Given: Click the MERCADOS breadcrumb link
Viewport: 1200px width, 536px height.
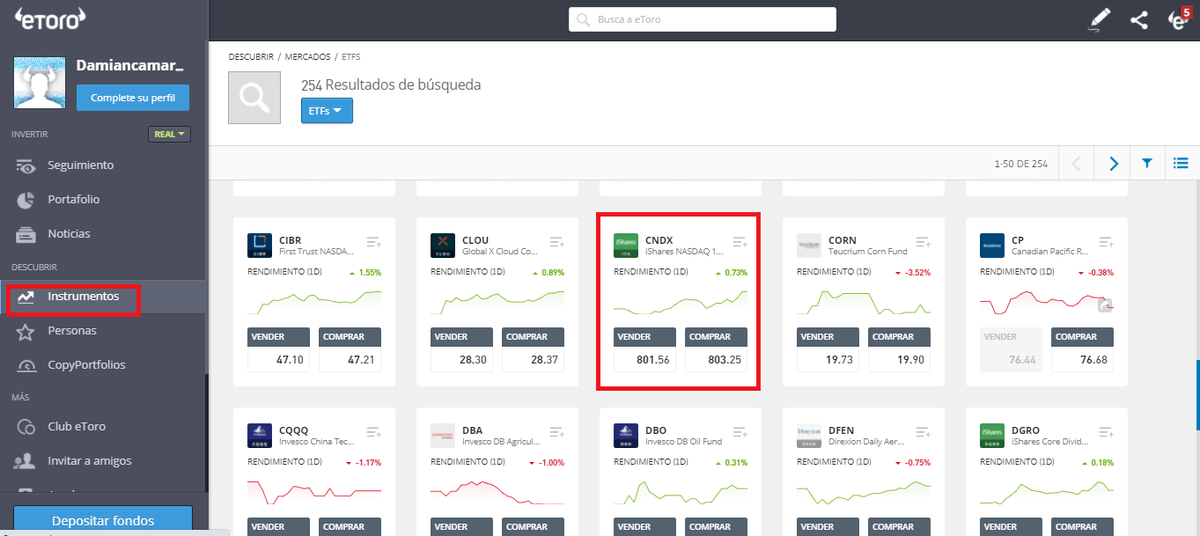Looking at the screenshot, I should coord(308,57).
